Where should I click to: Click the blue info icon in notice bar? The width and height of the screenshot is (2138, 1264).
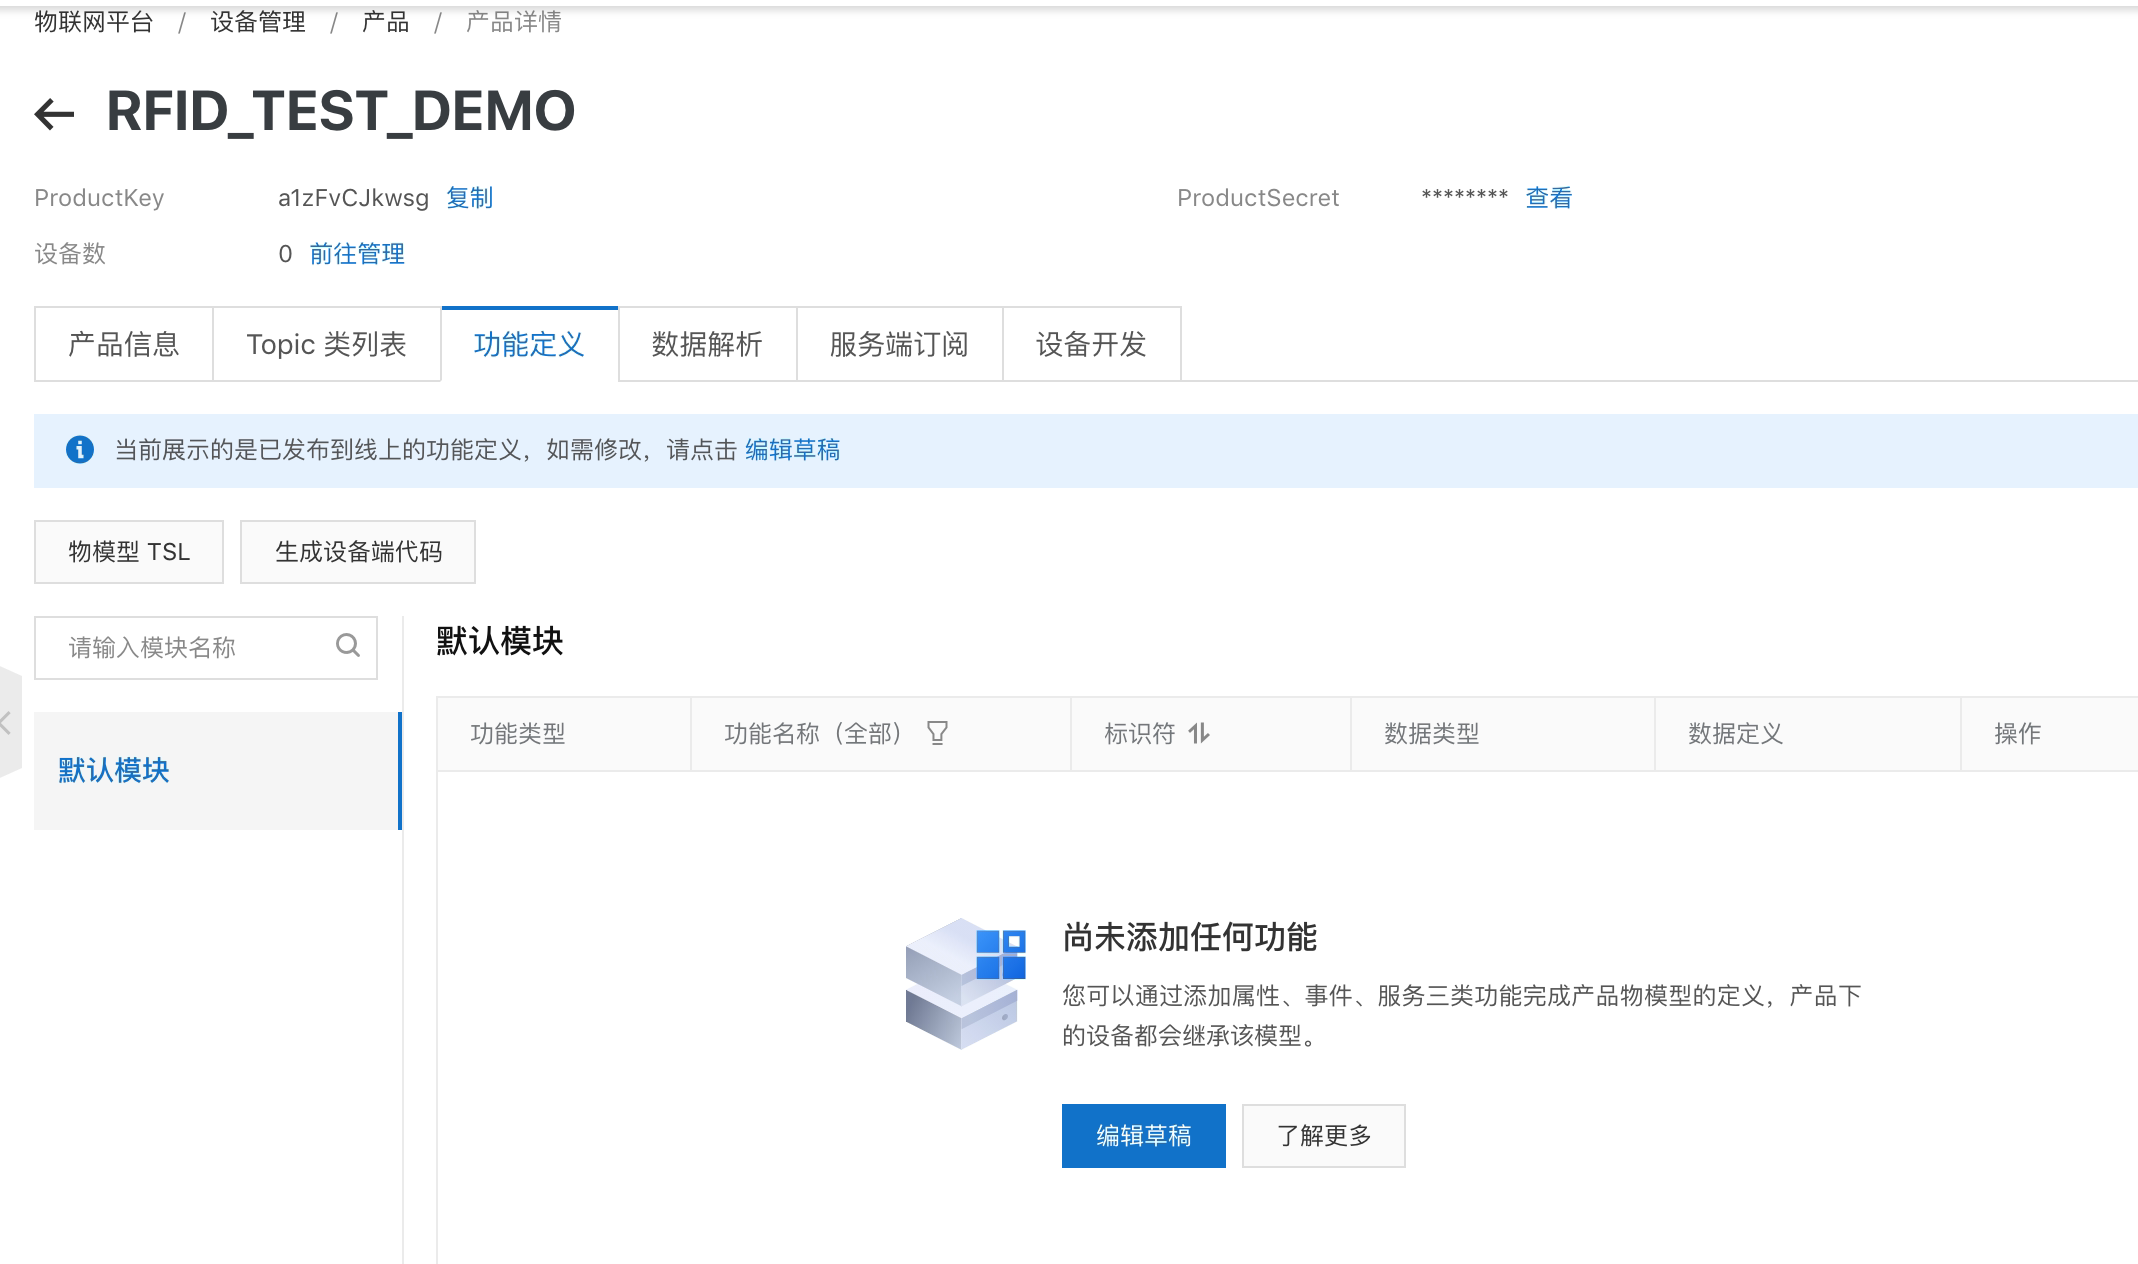click(80, 450)
